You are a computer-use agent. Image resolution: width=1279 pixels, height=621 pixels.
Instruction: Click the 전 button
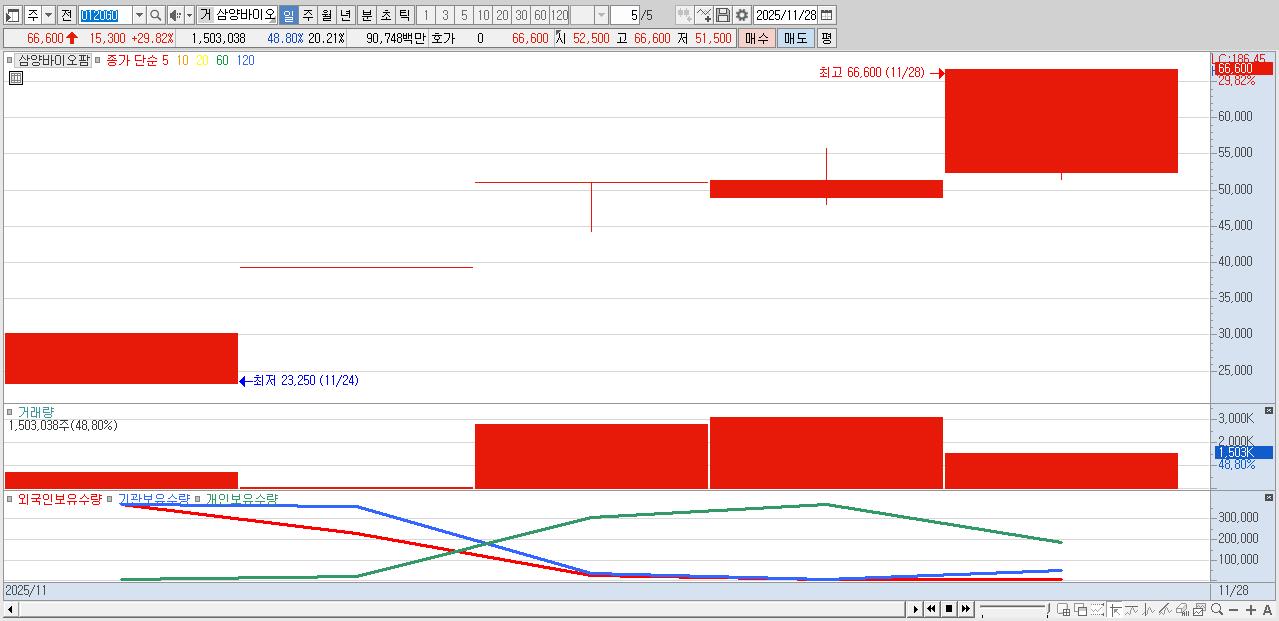(x=66, y=15)
